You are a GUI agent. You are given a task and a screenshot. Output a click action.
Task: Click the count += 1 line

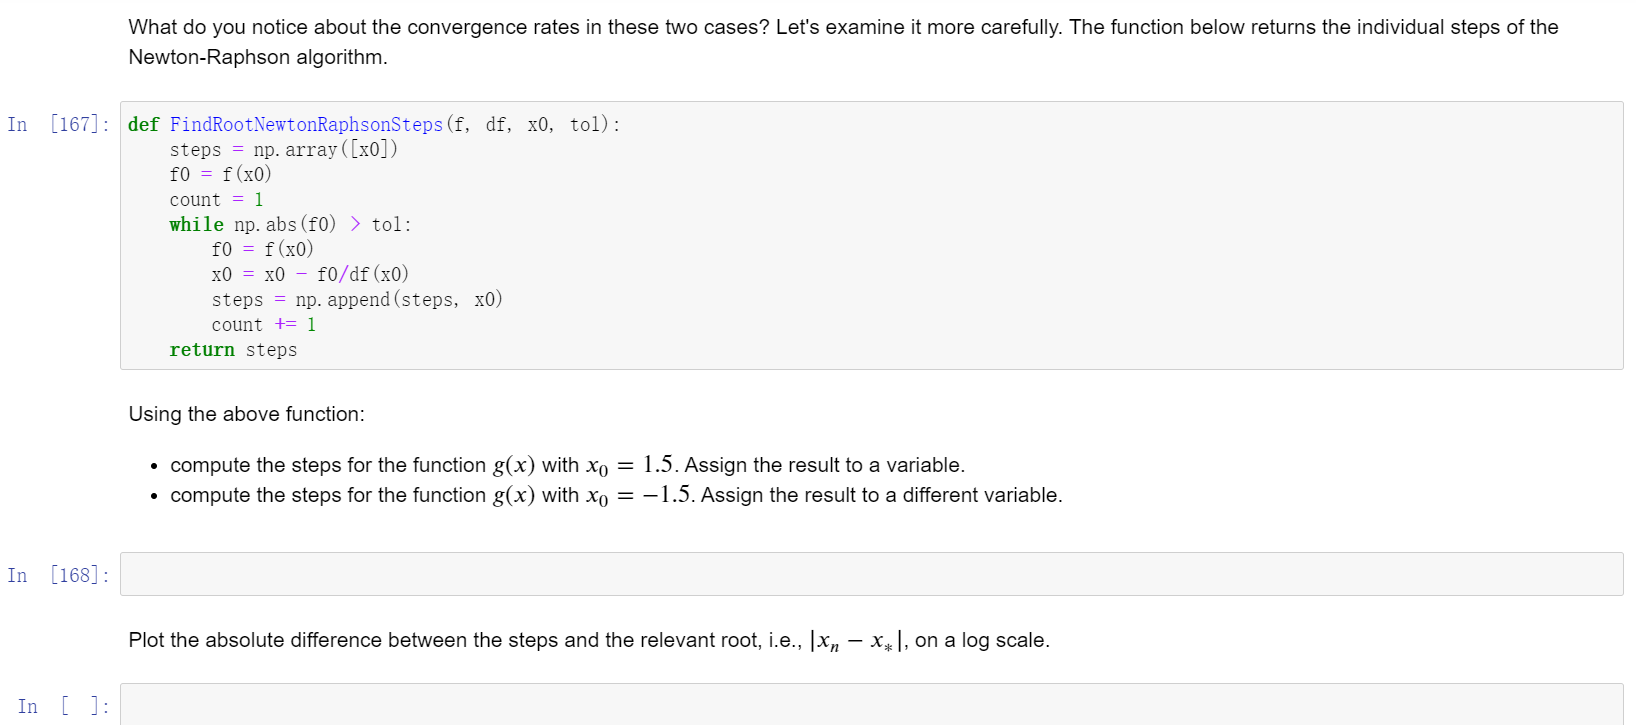tap(263, 324)
